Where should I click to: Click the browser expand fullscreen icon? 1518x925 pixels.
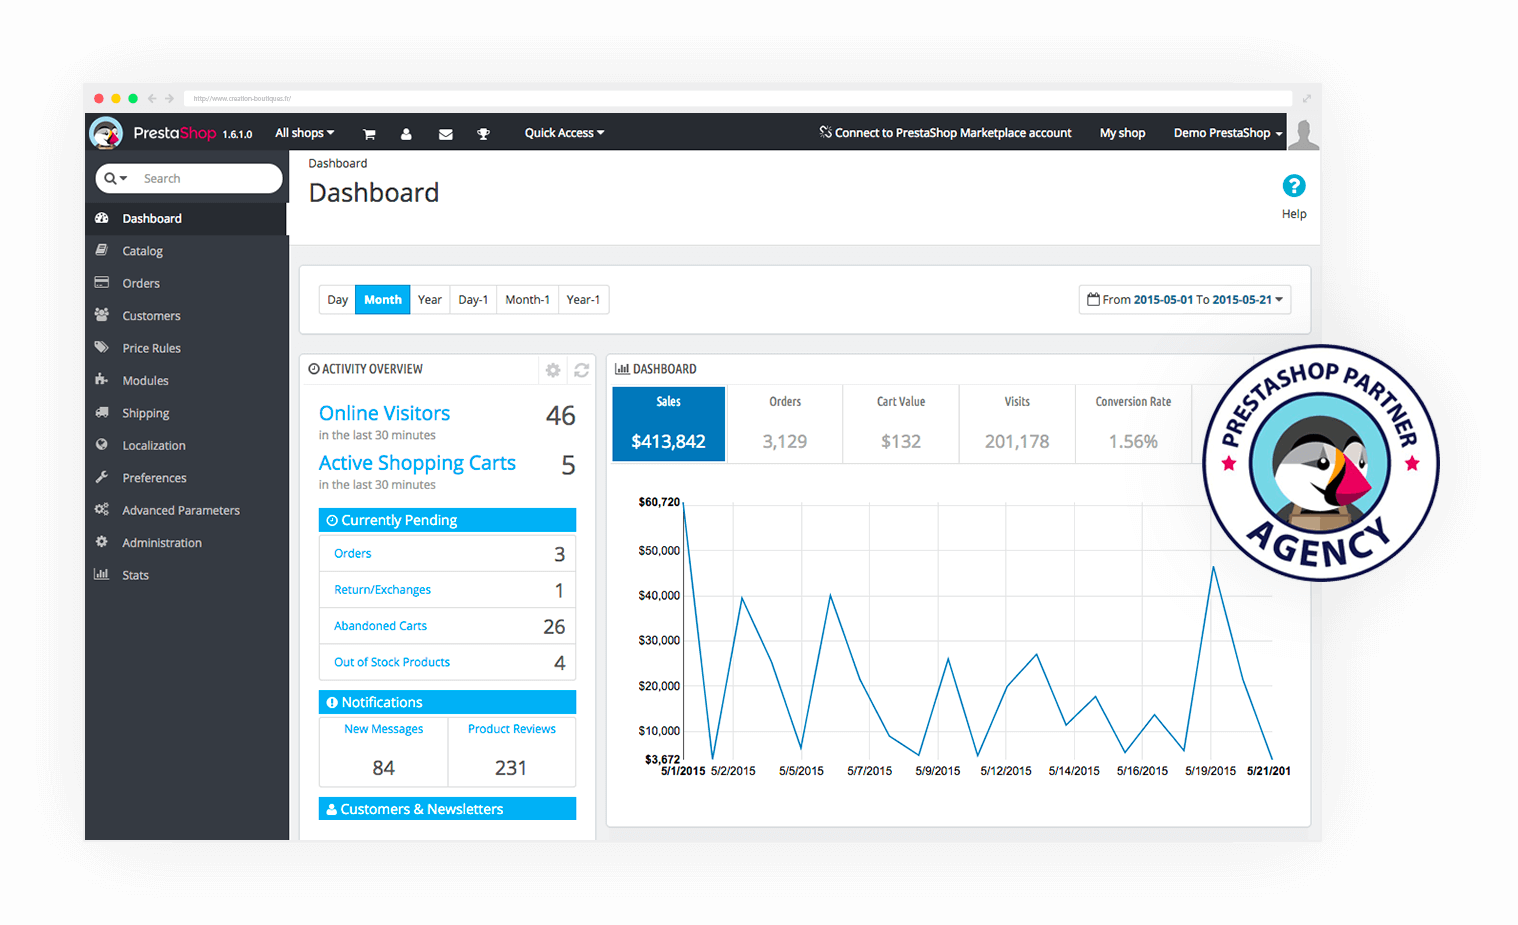(1306, 98)
